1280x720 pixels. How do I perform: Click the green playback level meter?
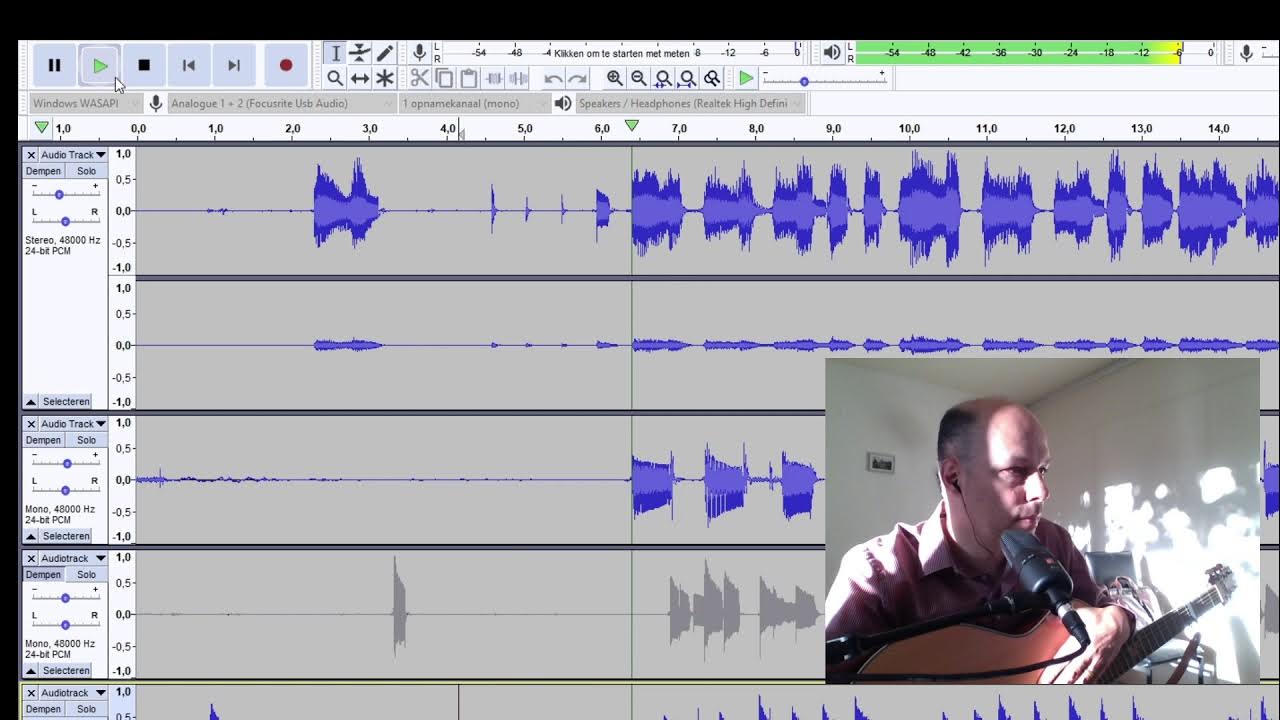tap(1035, 52)
